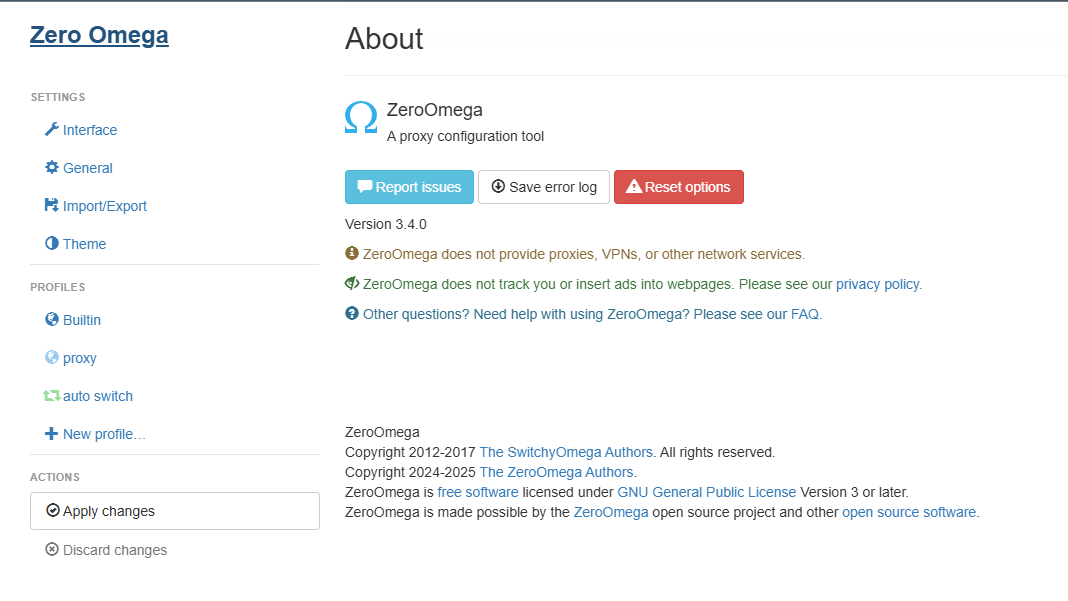
Task: Click the Zero Omega title link
Action: (99, 35)
